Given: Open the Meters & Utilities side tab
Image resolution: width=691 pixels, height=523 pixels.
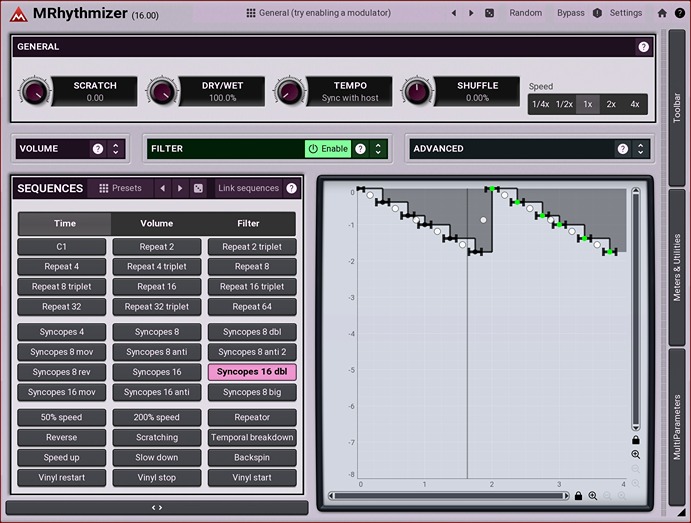Looking at the screenshot, I should (x=677, y=268).
